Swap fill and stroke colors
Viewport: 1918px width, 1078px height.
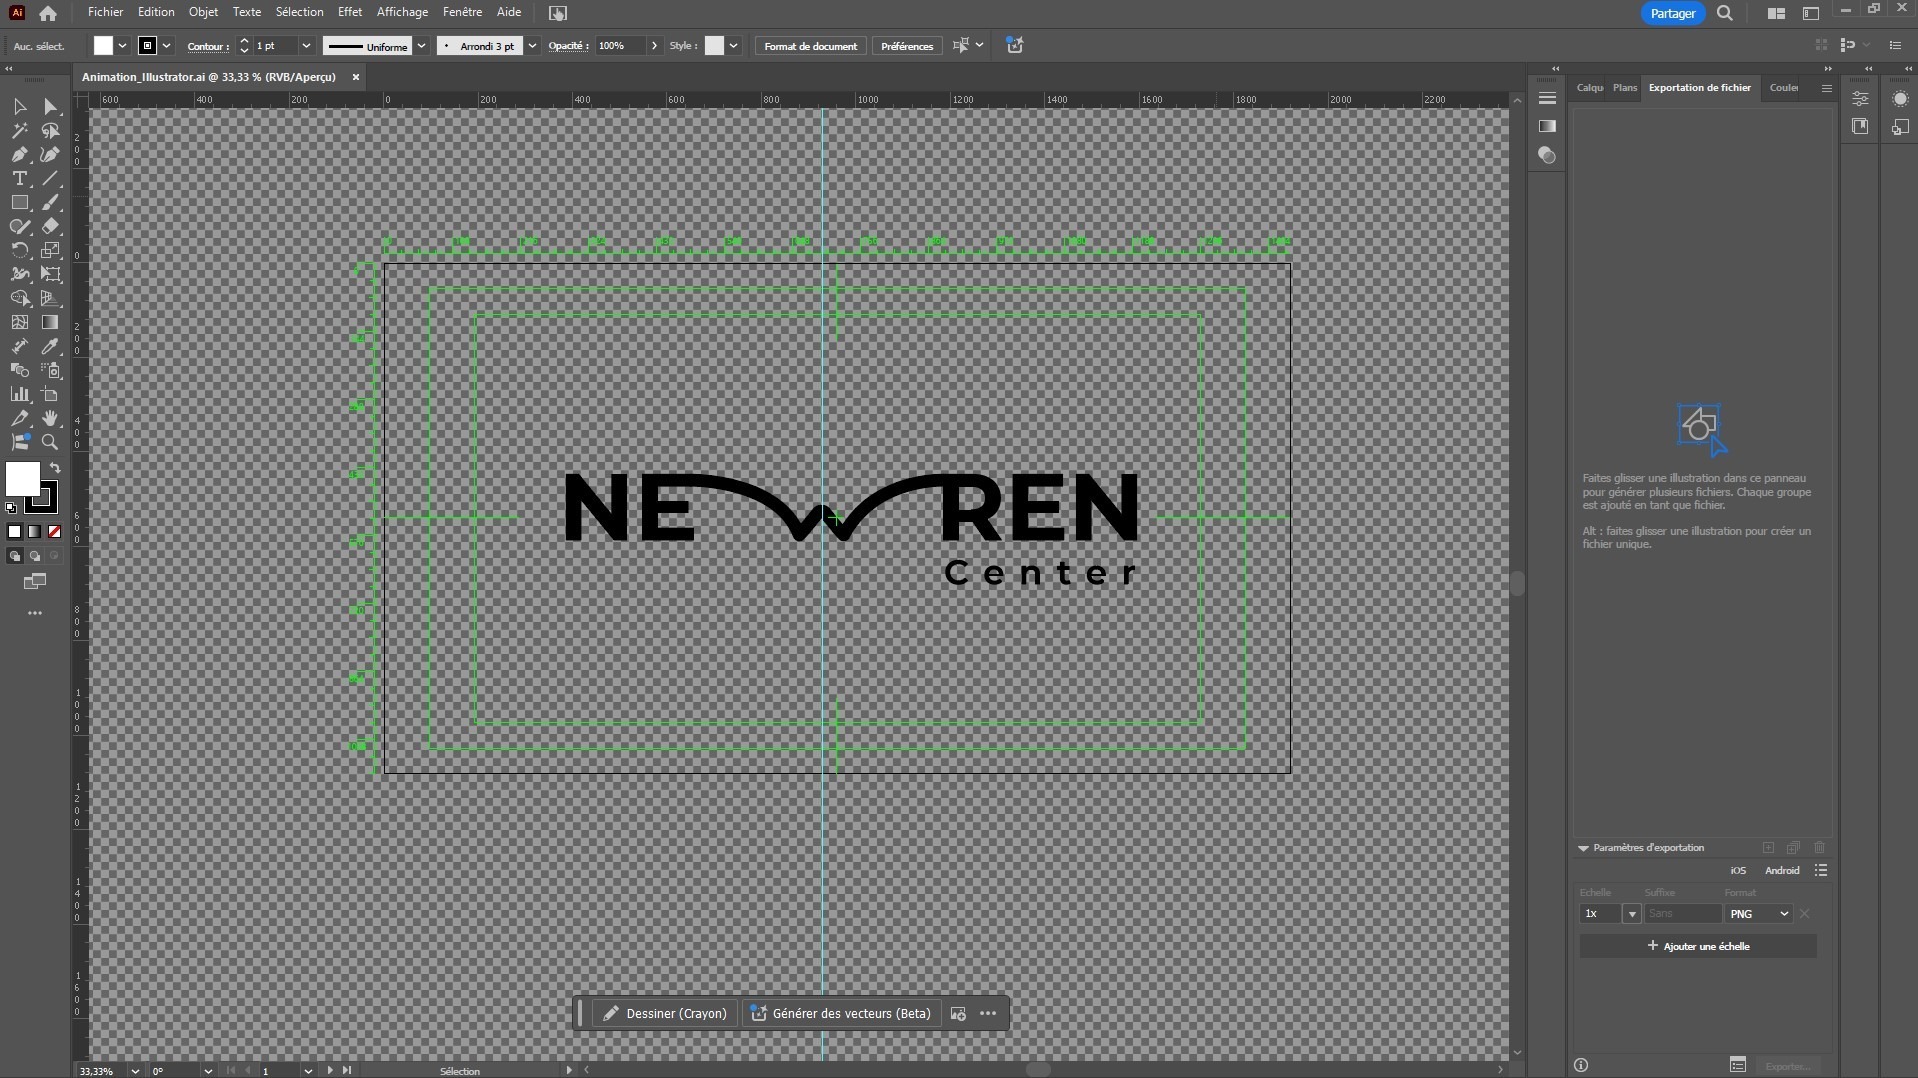click(55, 468)
